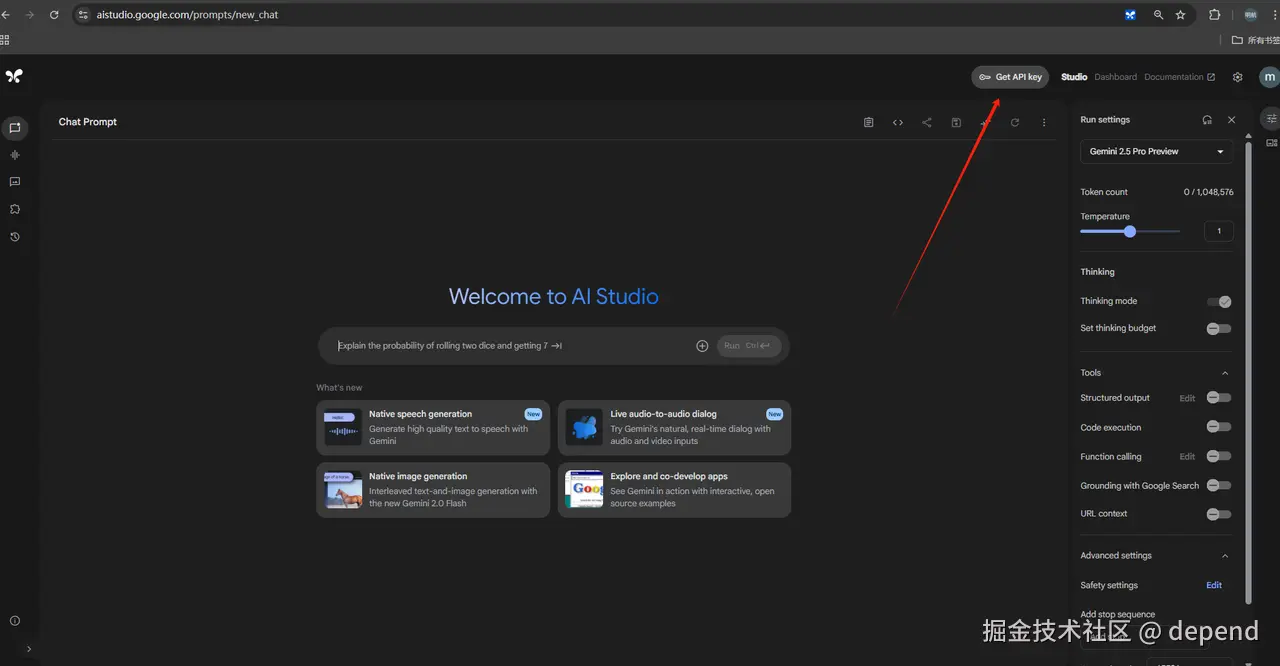This screenshot has height=666, width=1280.
Task: Enable URL context toggle
Action: click(x=1219, y=514)
